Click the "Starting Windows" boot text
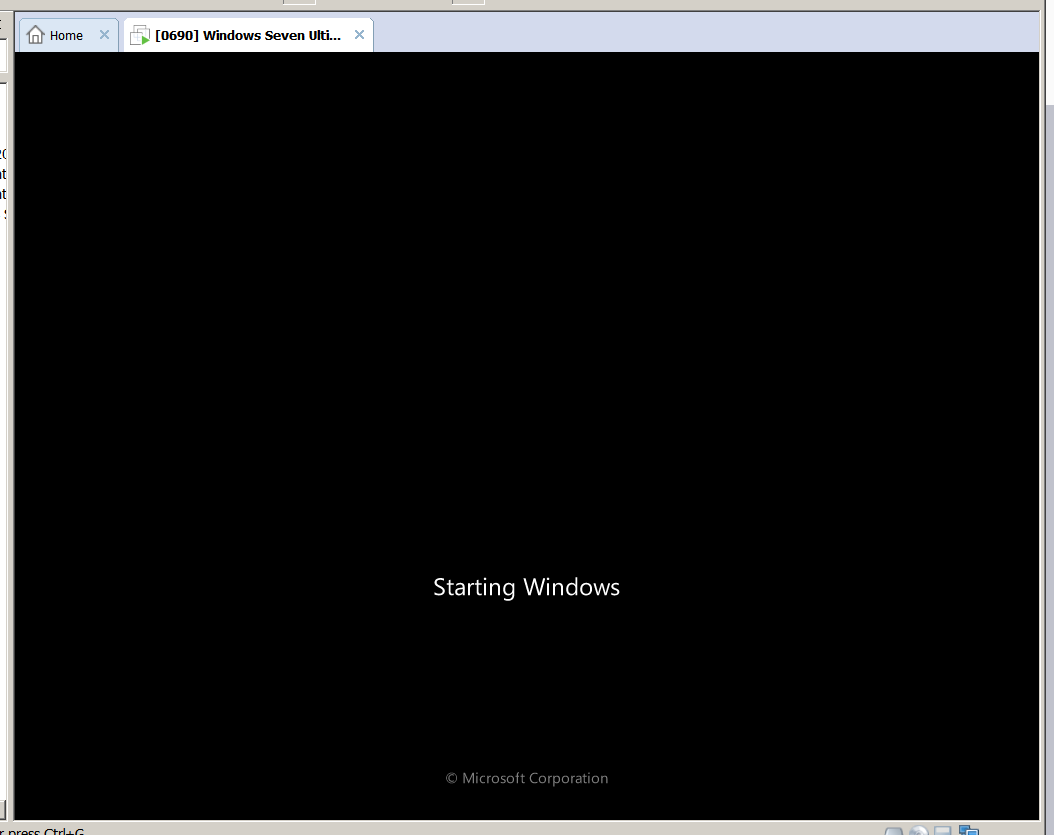Viewport: 1054px width, 835px height. point(526,587)
